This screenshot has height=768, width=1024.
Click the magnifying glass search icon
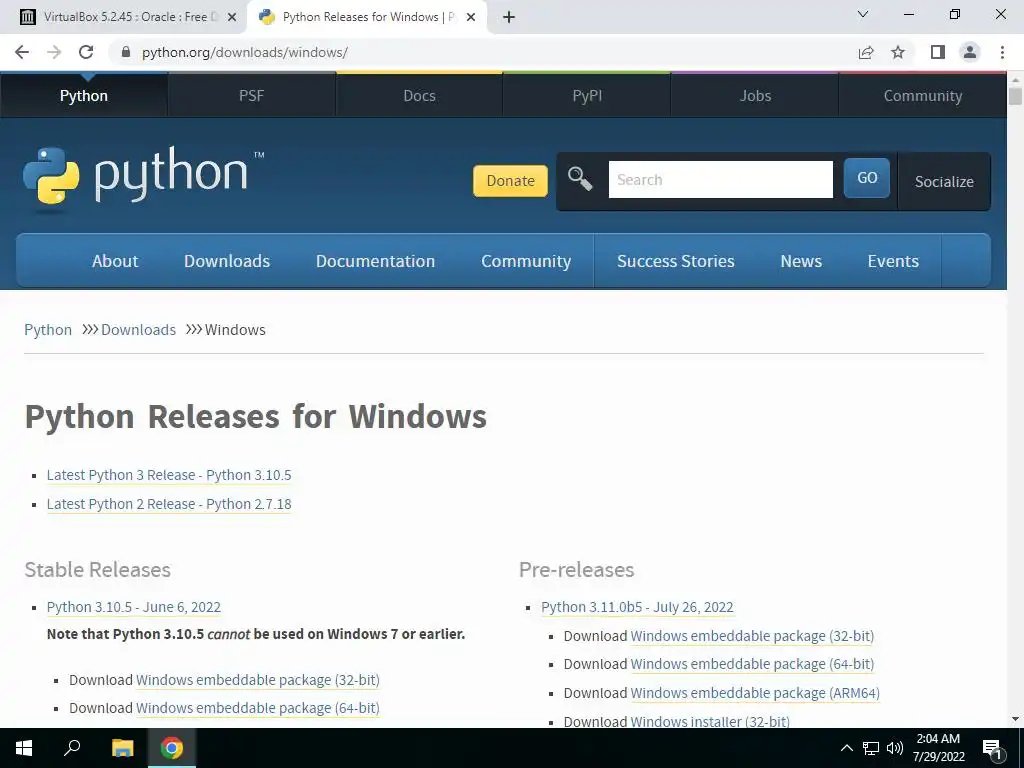coord(579,178)
